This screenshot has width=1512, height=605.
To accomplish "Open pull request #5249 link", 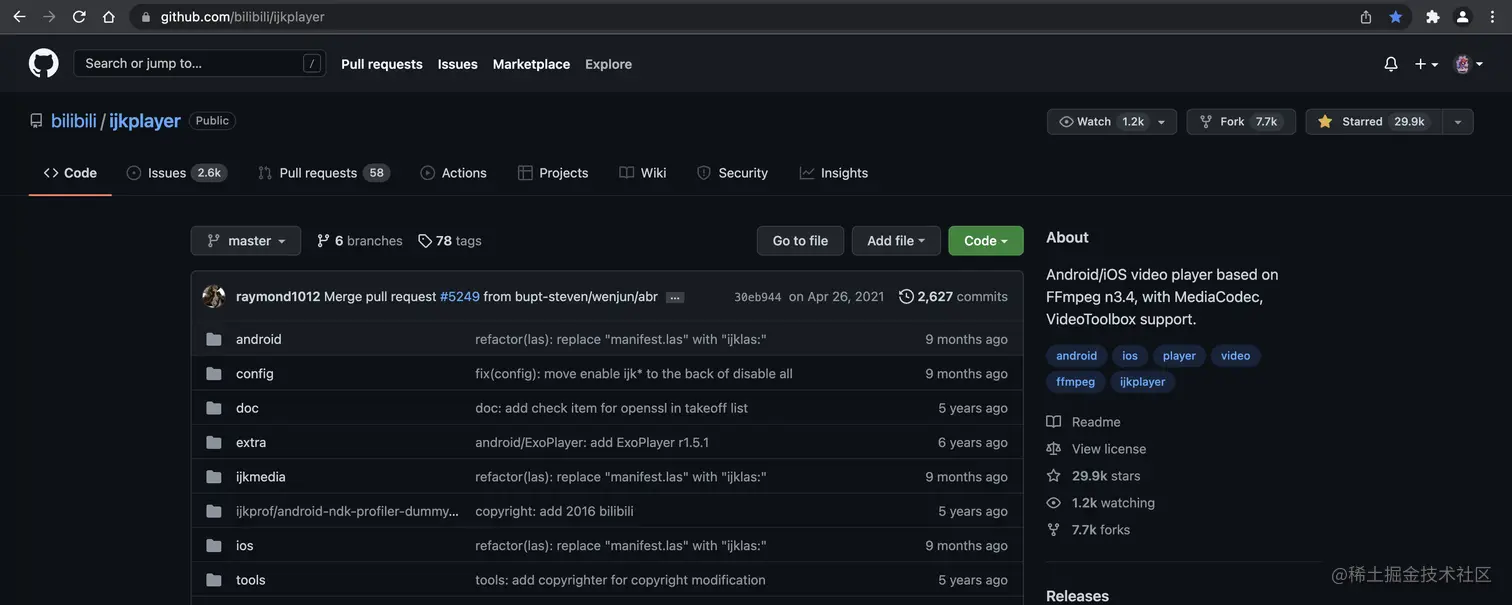I will point(460,297).
